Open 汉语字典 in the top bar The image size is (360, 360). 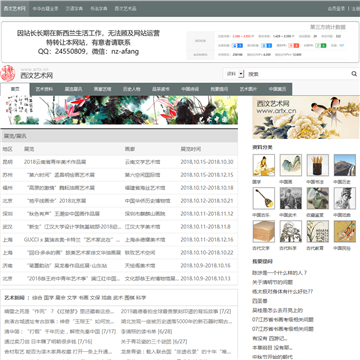pyautogui.click(x=74, y=9)
